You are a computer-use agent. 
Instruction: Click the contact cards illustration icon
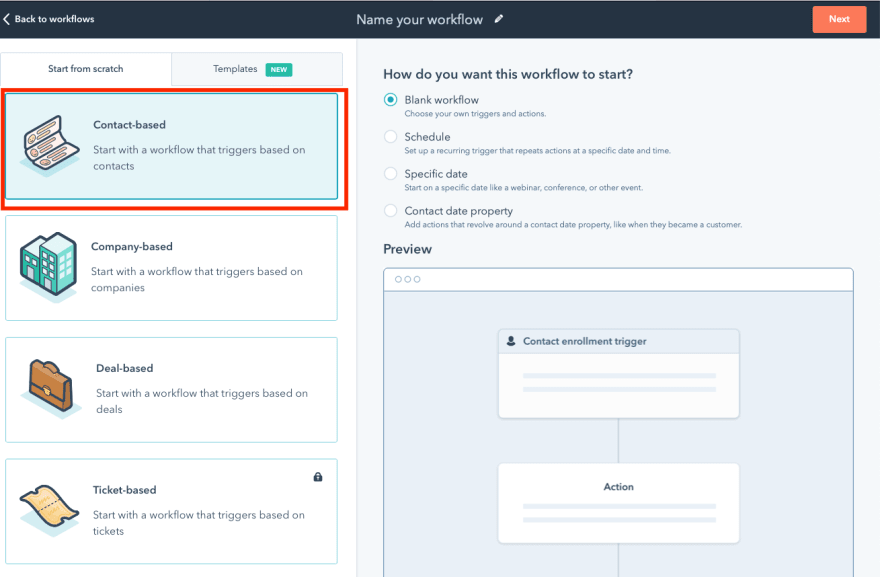point(51,145)
